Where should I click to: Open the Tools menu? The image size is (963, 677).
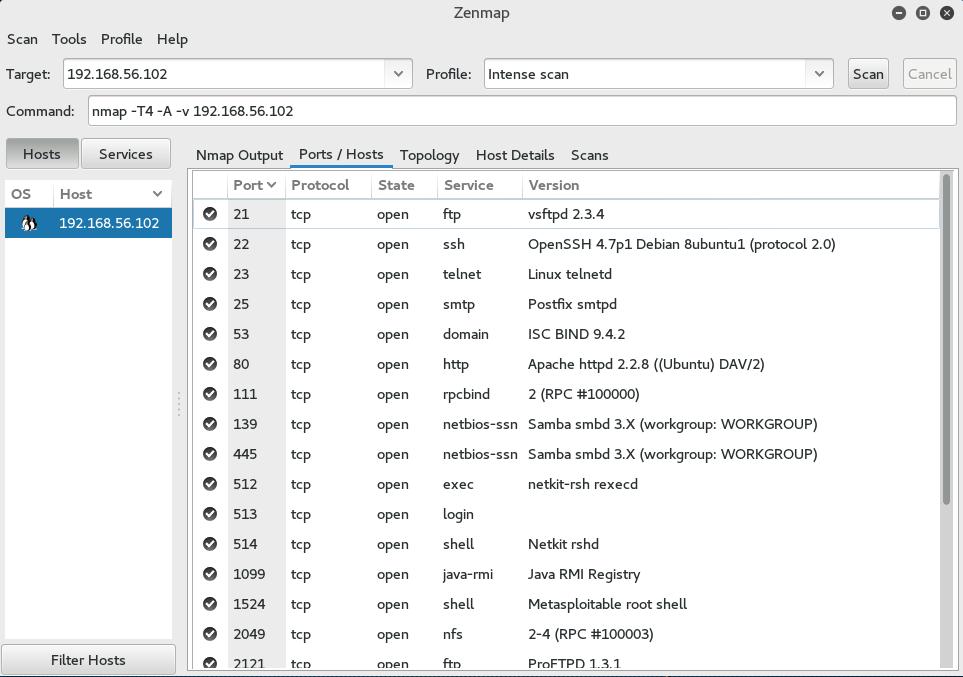(69, 39)
